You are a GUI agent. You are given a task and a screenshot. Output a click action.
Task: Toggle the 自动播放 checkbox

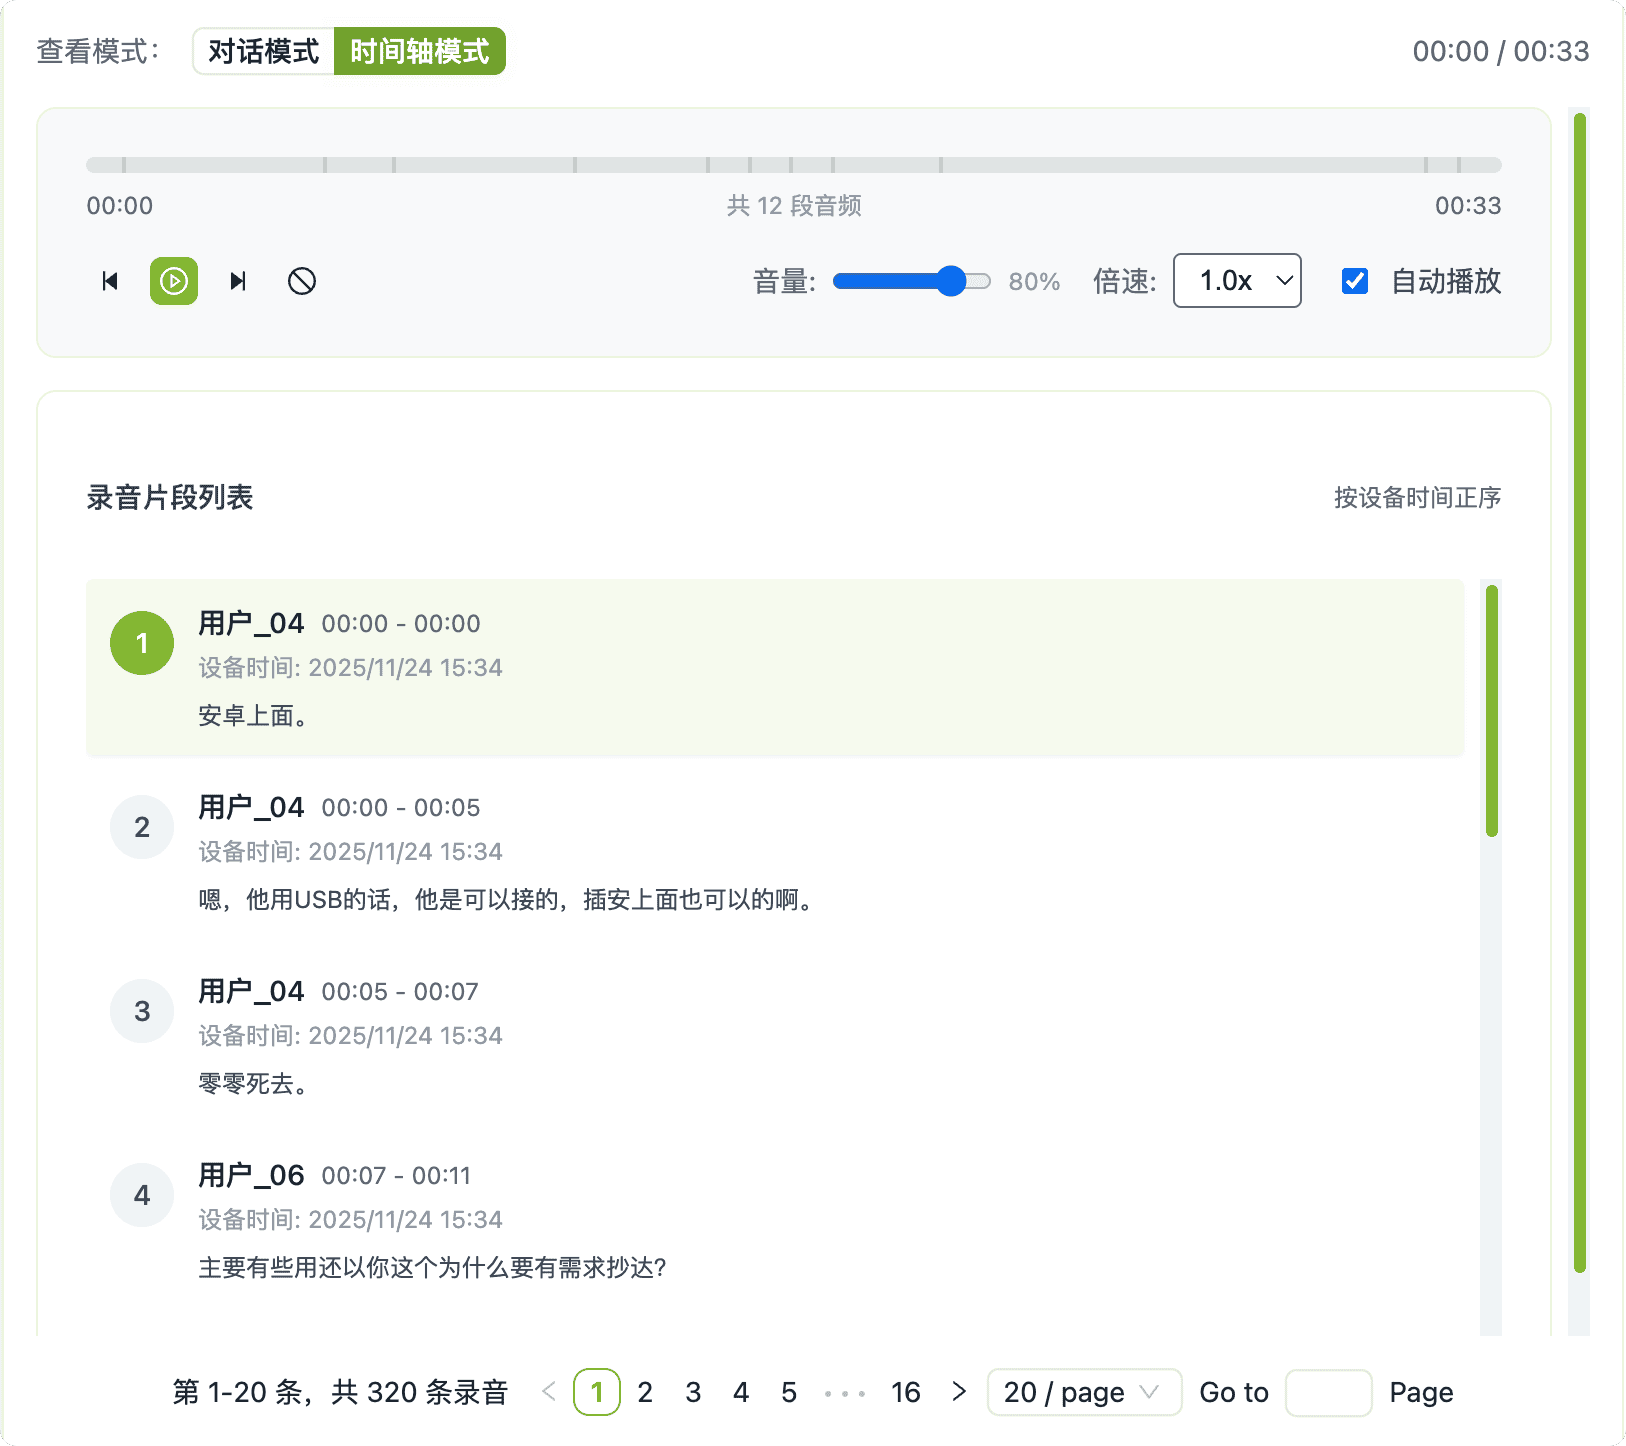point(1355,281)
